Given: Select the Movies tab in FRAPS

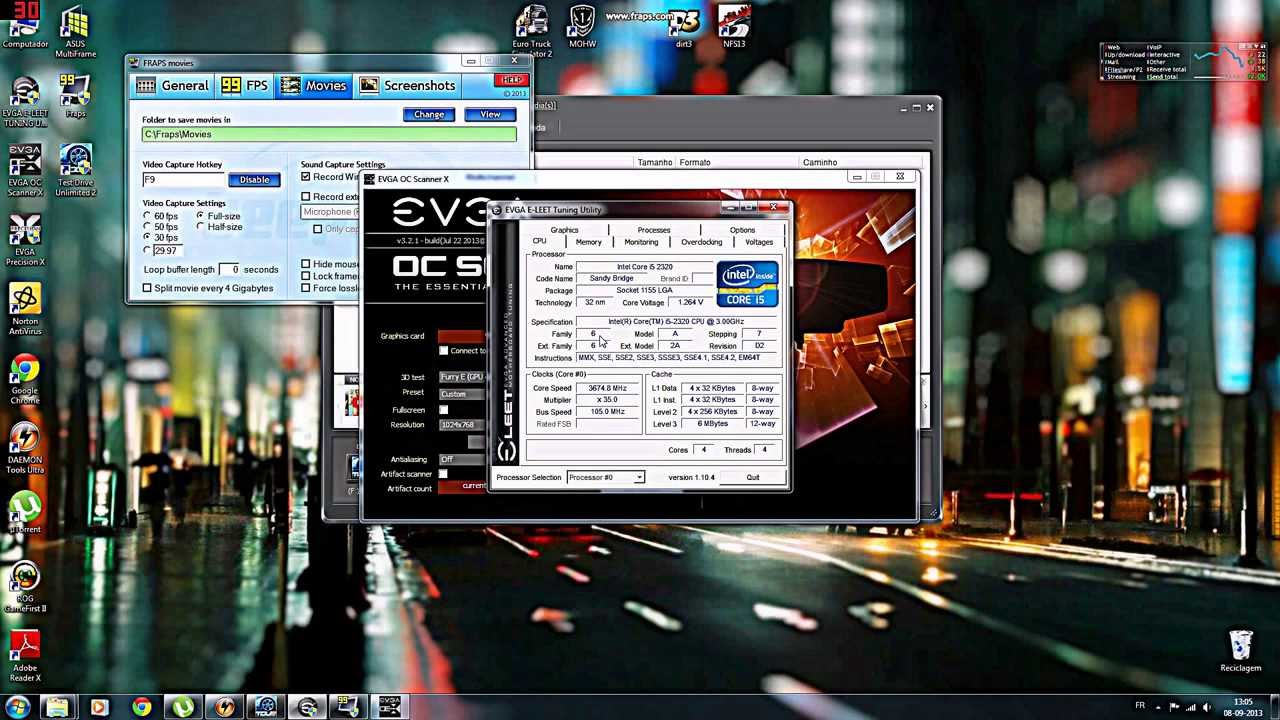Looking at the screenshot, I should (x=314, y=86).
